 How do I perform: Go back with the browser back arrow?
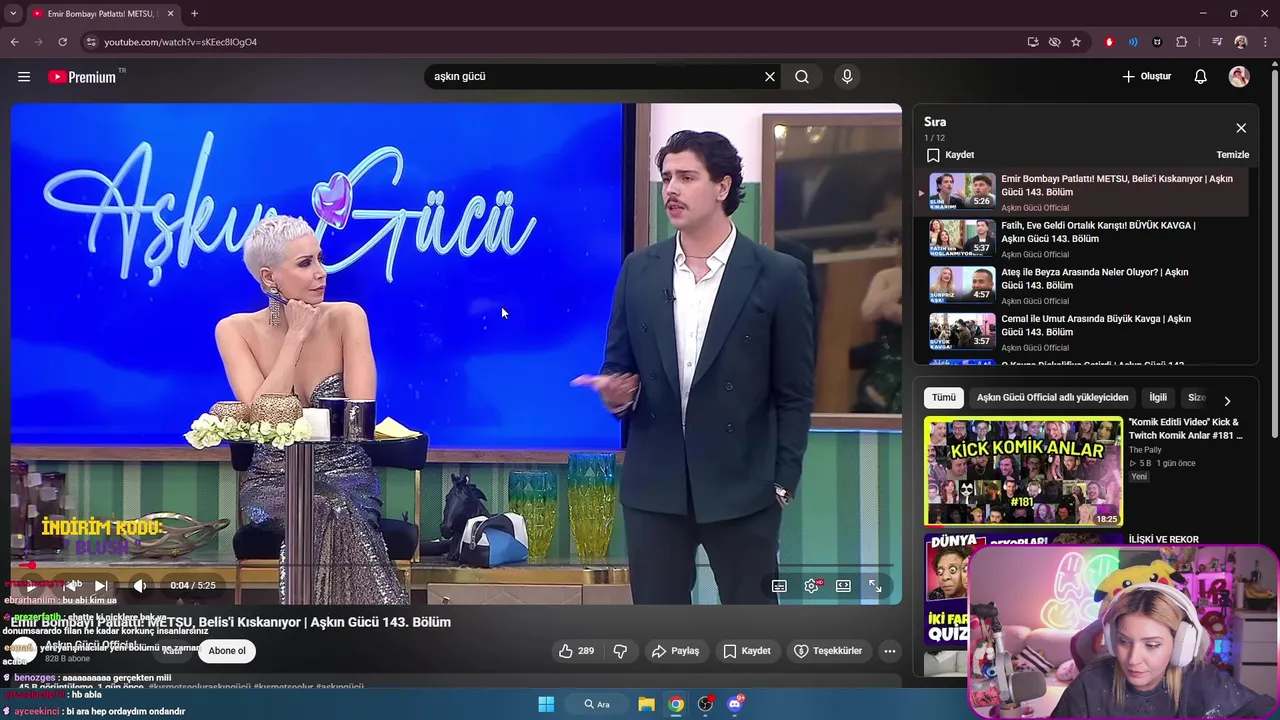coord(14,42)
